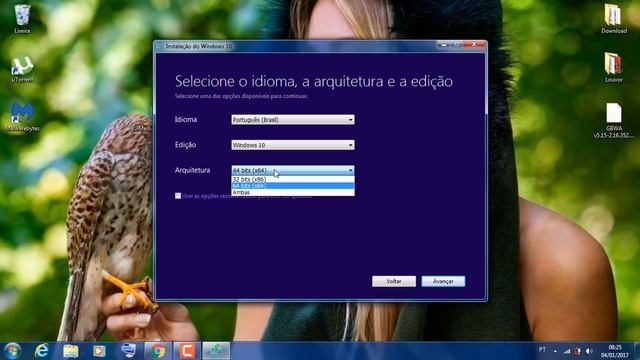The width and height of the screenshot is (640, 360).
Task: Open Windows Media Player from taskbar
Action: pyautogui.click(x=99, y=351)
